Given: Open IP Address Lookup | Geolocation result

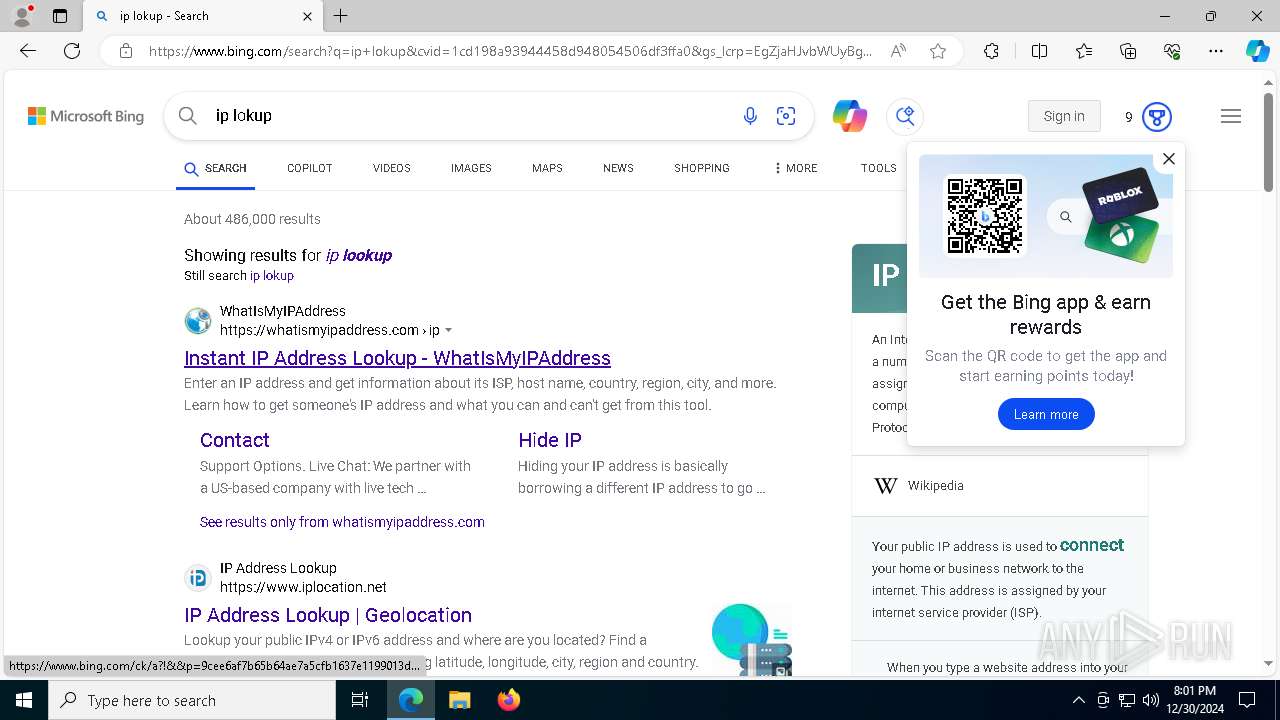Looking at the screenshot, I should click(328, 615).
